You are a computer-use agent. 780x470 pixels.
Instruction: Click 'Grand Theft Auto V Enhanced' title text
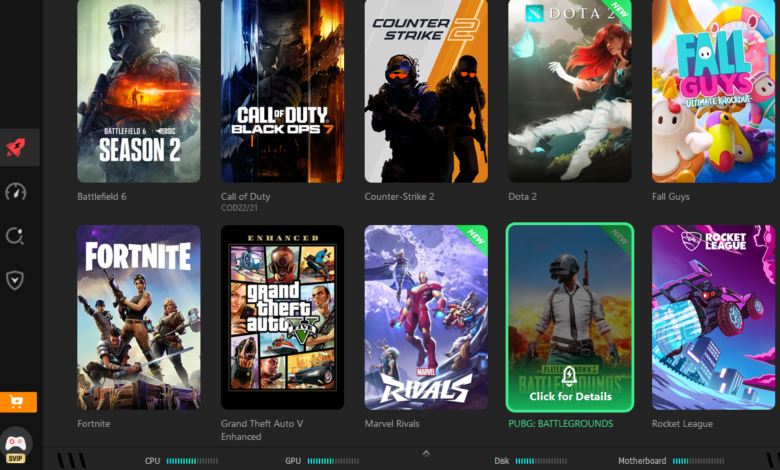(x=262, y=430)
